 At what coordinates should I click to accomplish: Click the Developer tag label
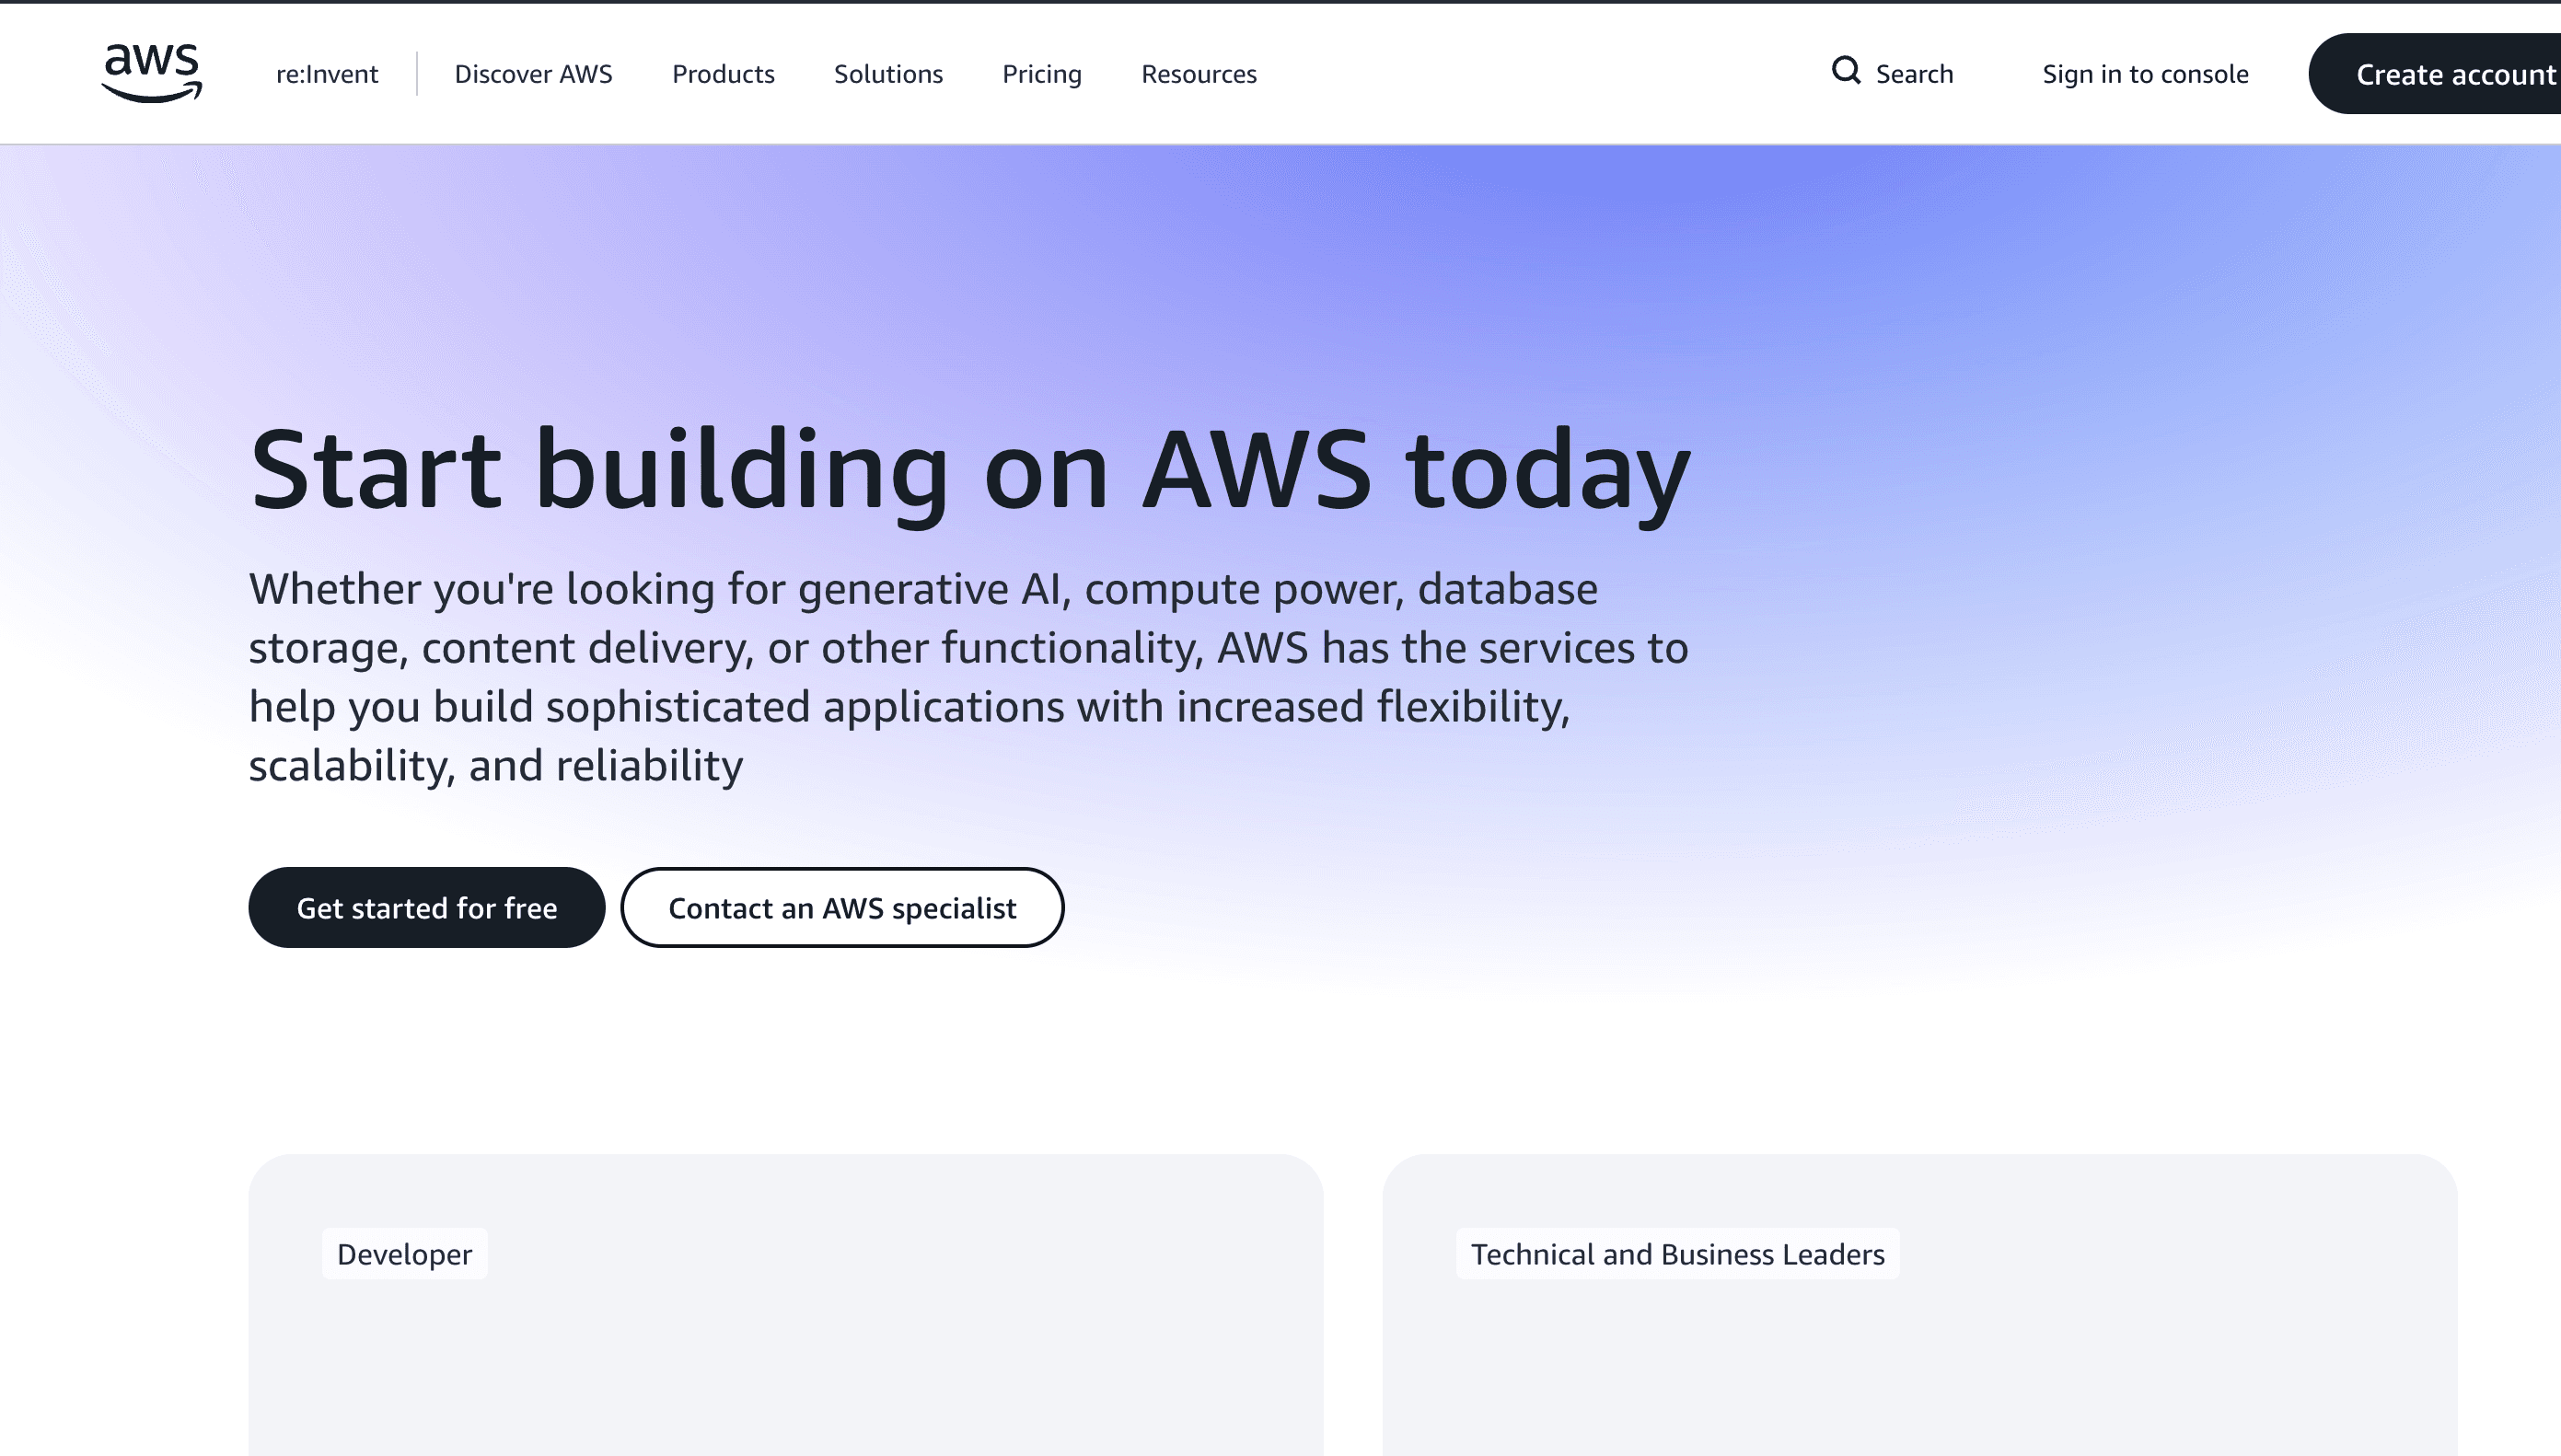pos(404,1253)
